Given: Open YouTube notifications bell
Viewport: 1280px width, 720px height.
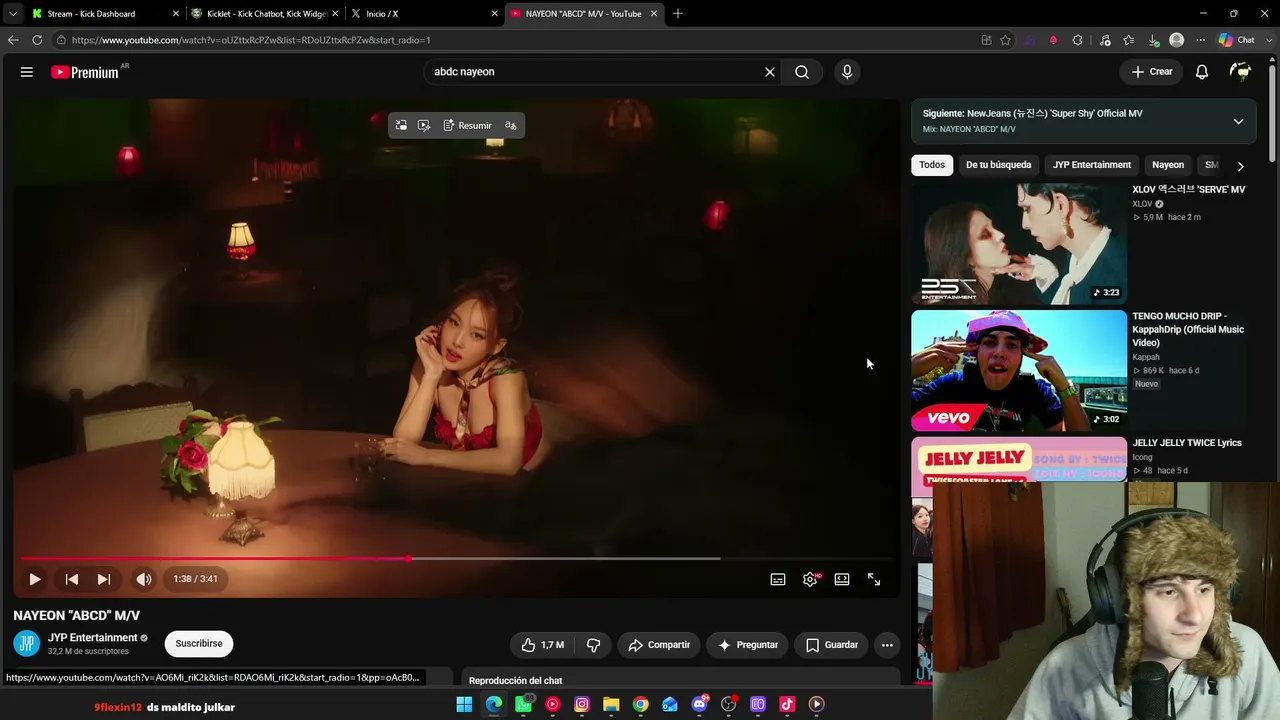Looking at the screenshot, I should pyautogui.click(x=1202, y=72).
